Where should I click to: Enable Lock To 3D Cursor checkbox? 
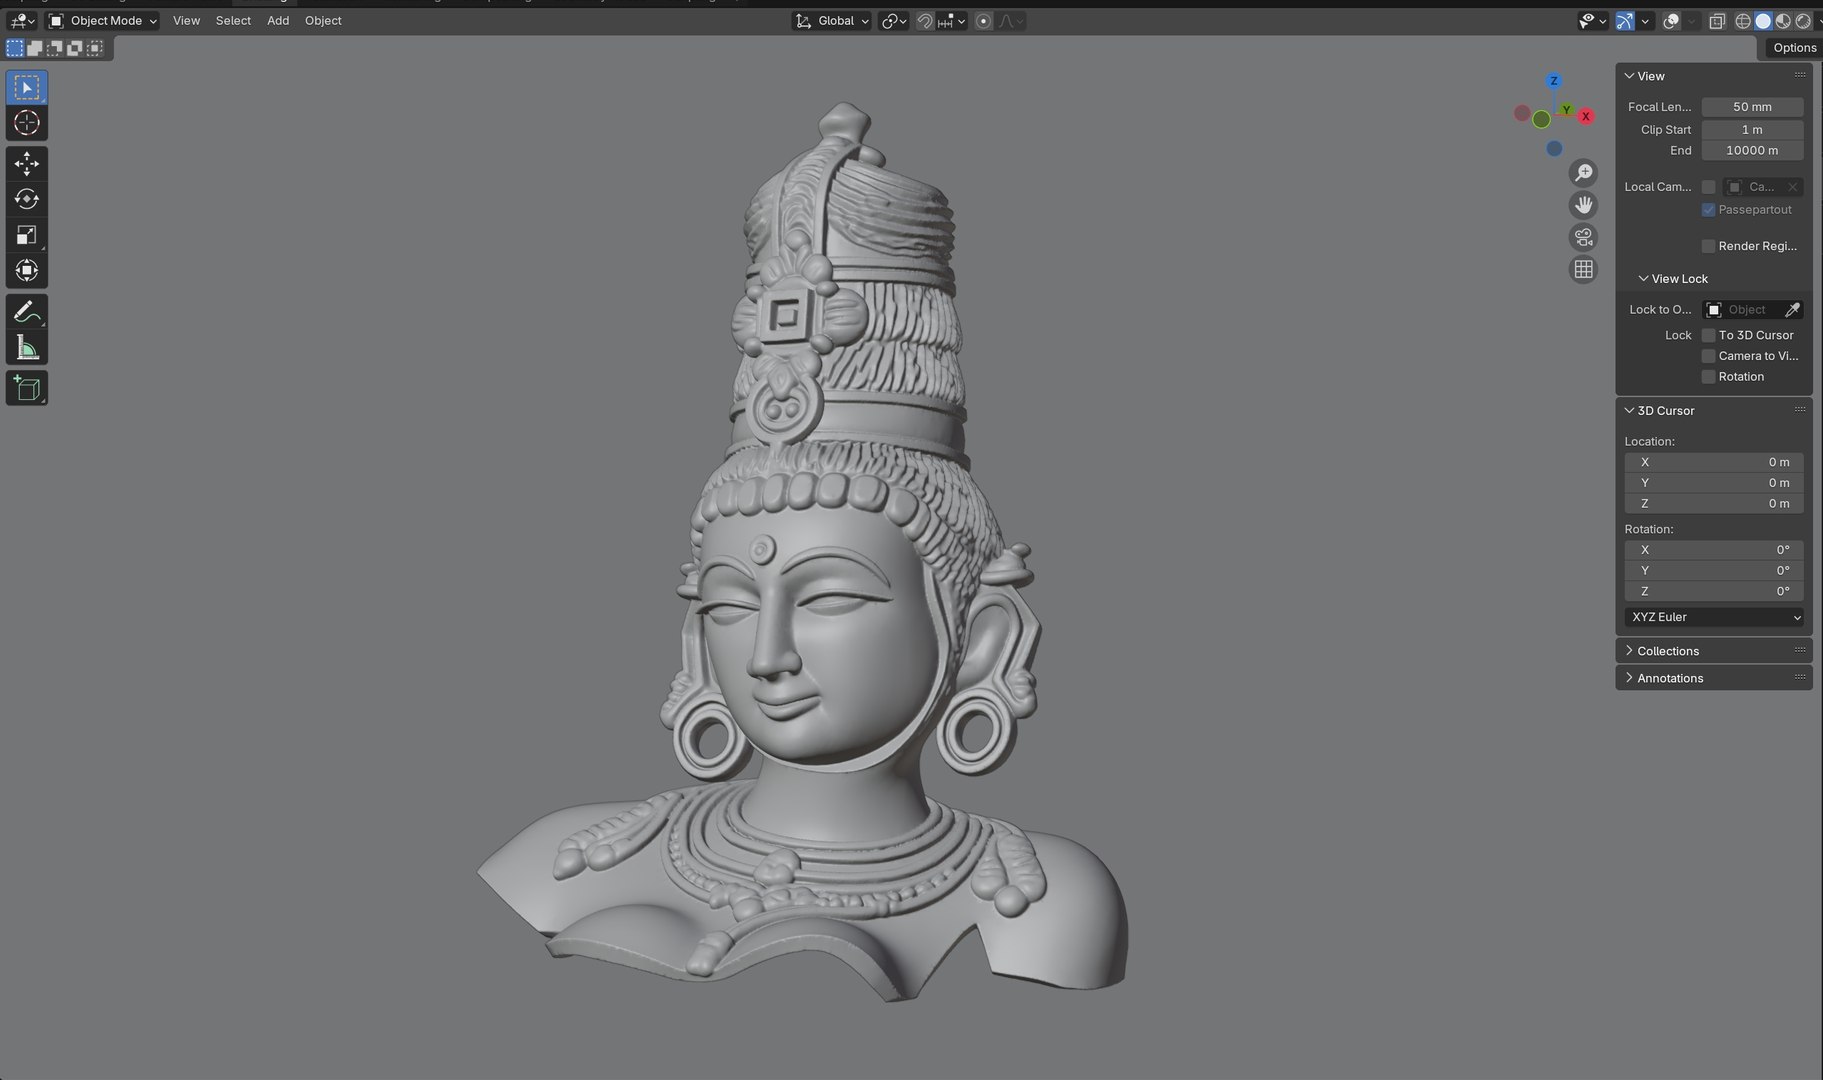(x=1708, y=335)
